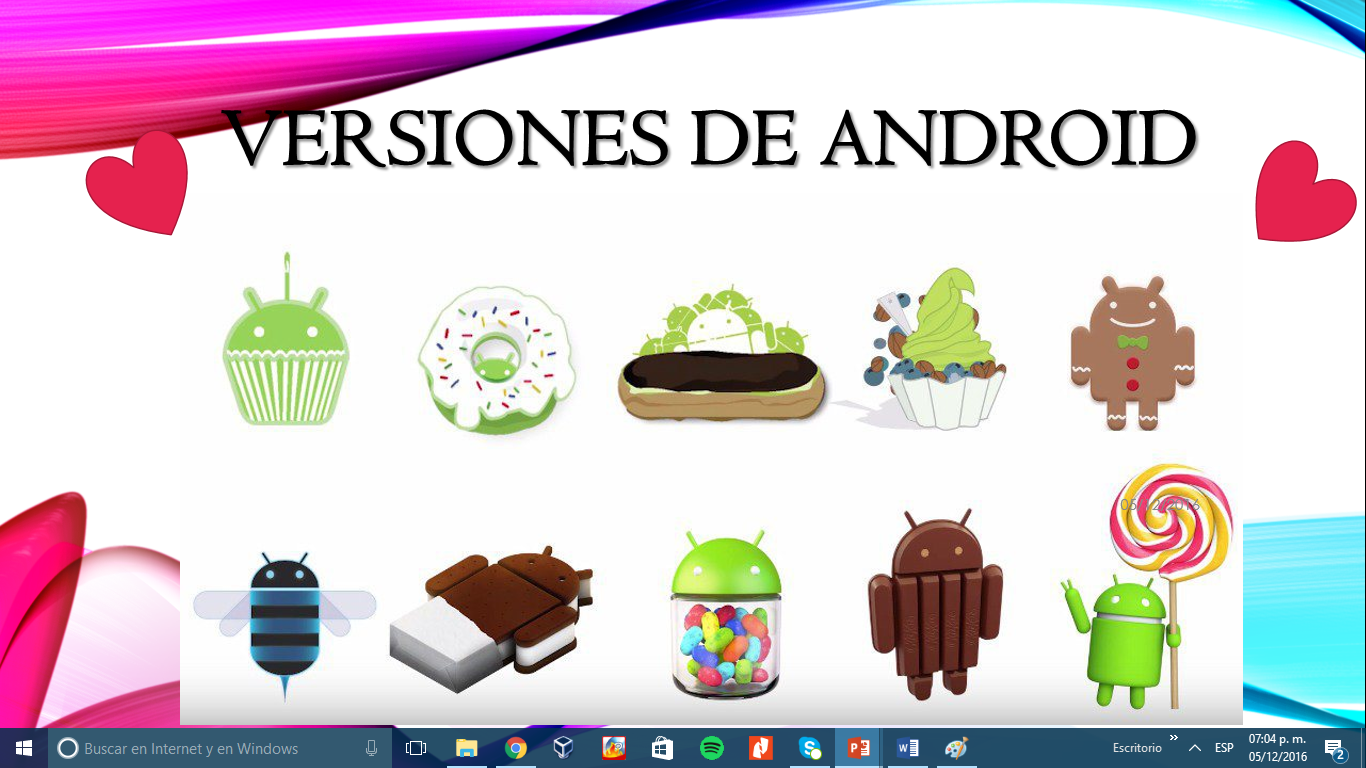
Task: Open Task View from the taskbar
Action: pyautogui.click(x=416, y=748)
